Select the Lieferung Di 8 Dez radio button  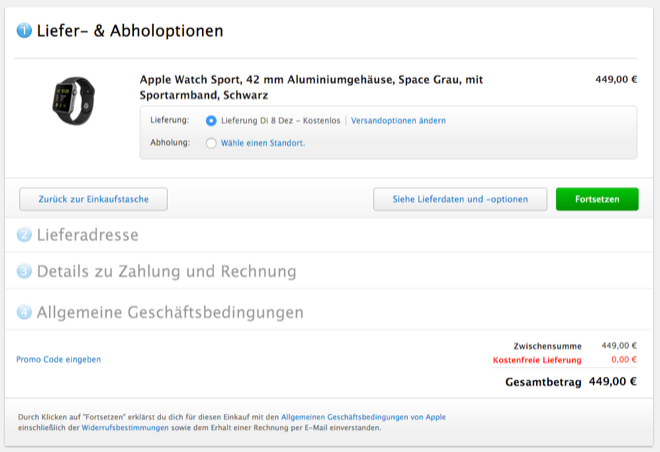click(x=211, y=121)
